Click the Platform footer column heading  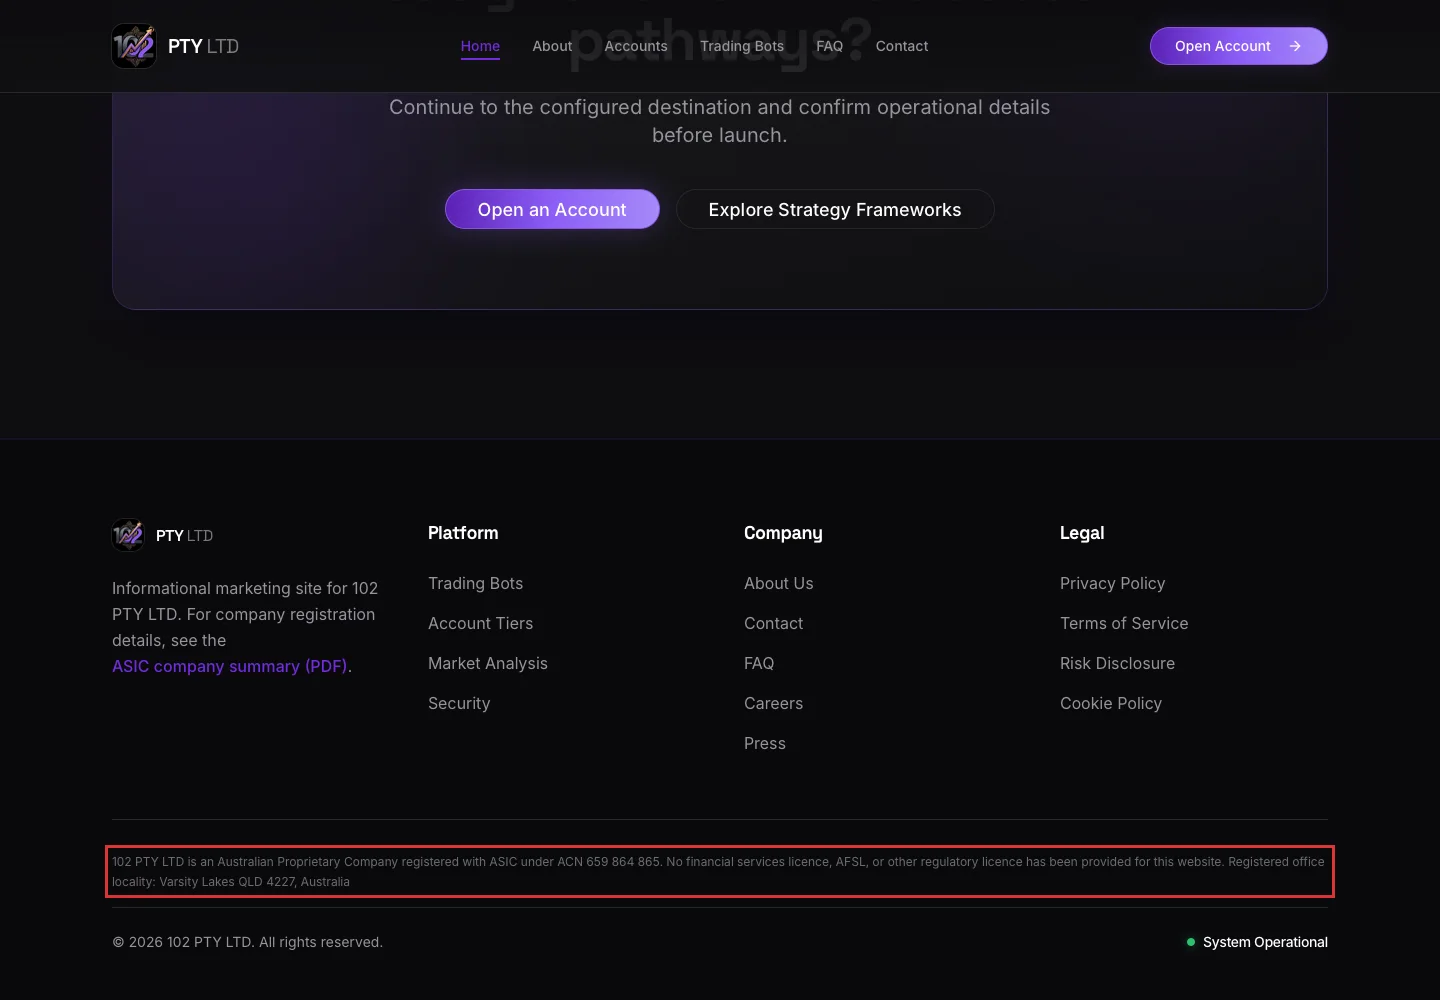(x=463, y=533)
